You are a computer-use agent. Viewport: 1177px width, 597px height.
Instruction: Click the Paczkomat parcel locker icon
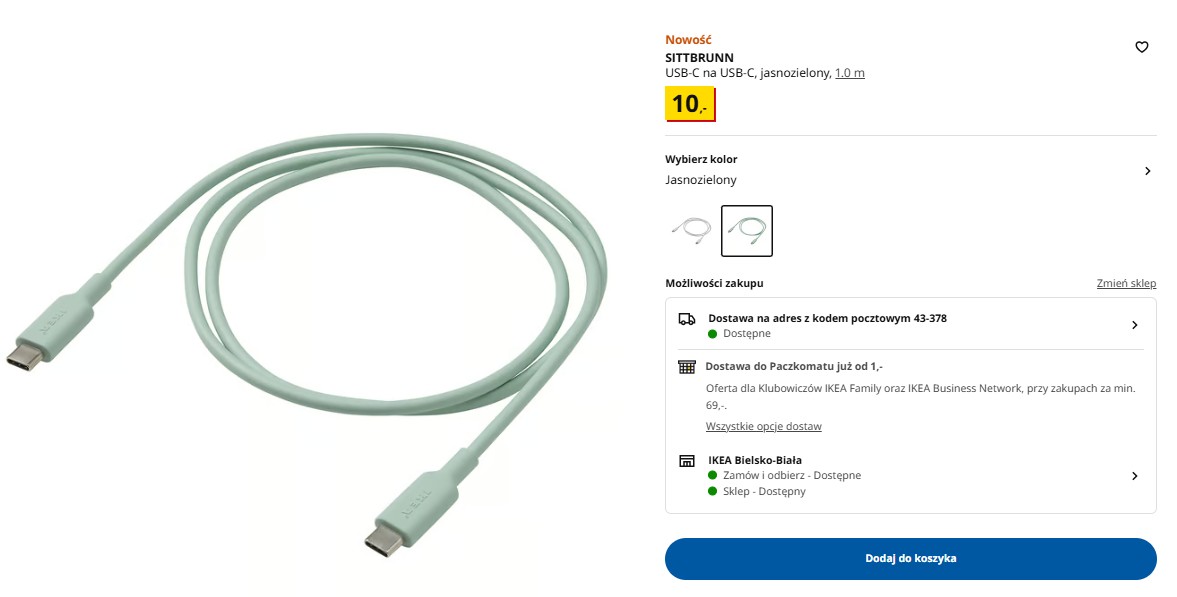[687, 367]
